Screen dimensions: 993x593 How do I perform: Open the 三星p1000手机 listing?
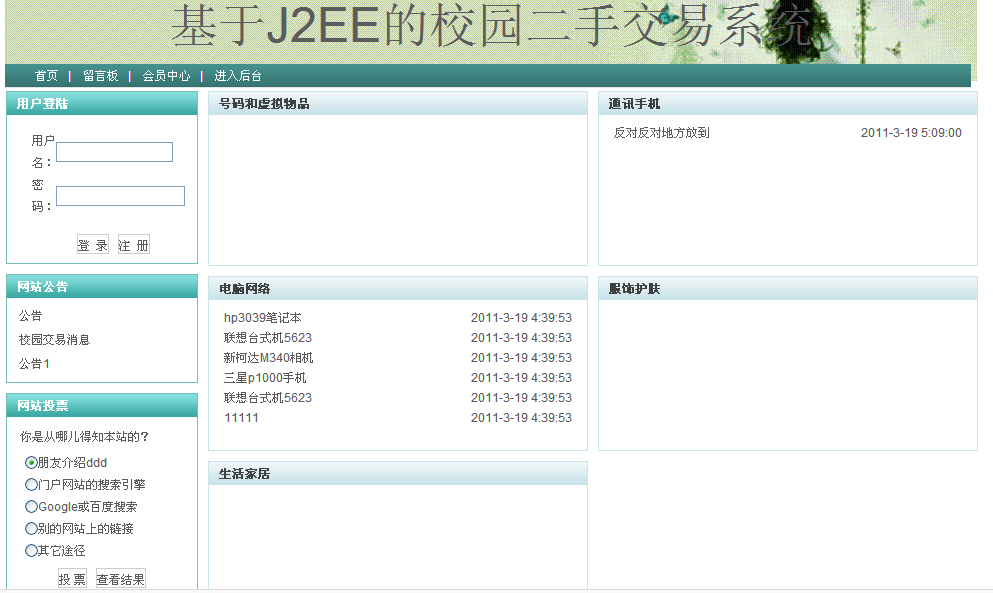[x=265, y=378]
